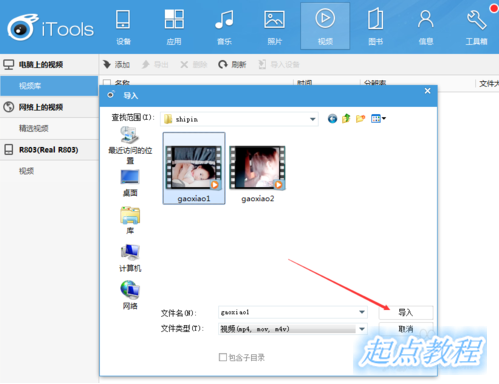Open the 设备 (Device) section
The width and height of the screenshot is (499, 384).
[x=123, y=27]
